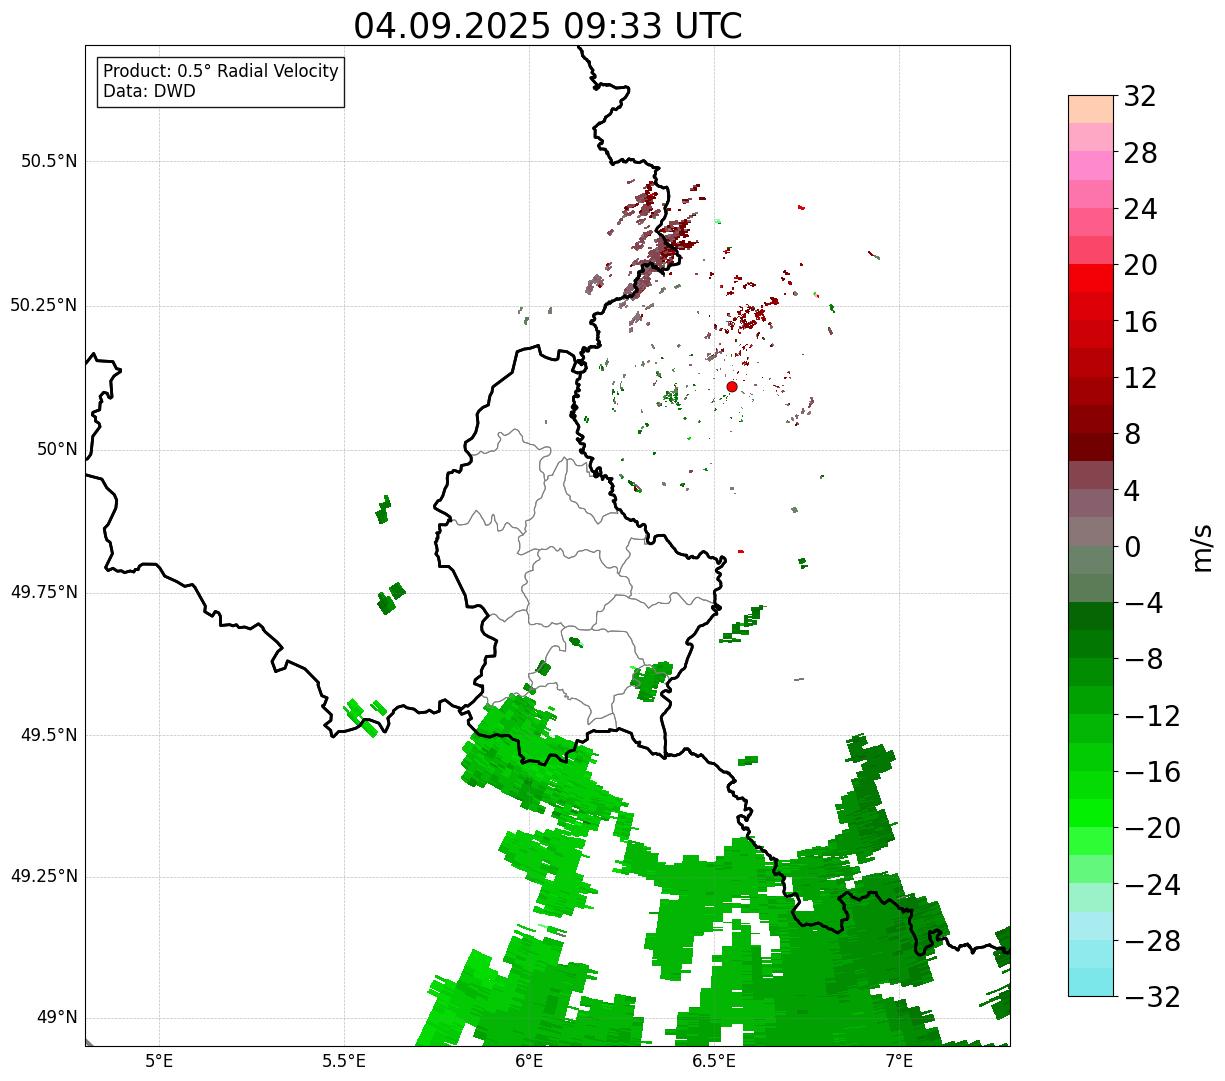Click the 'Data: DWD' text
Viewport: 1225px width, 1081px height.
(x=149, y=91)
